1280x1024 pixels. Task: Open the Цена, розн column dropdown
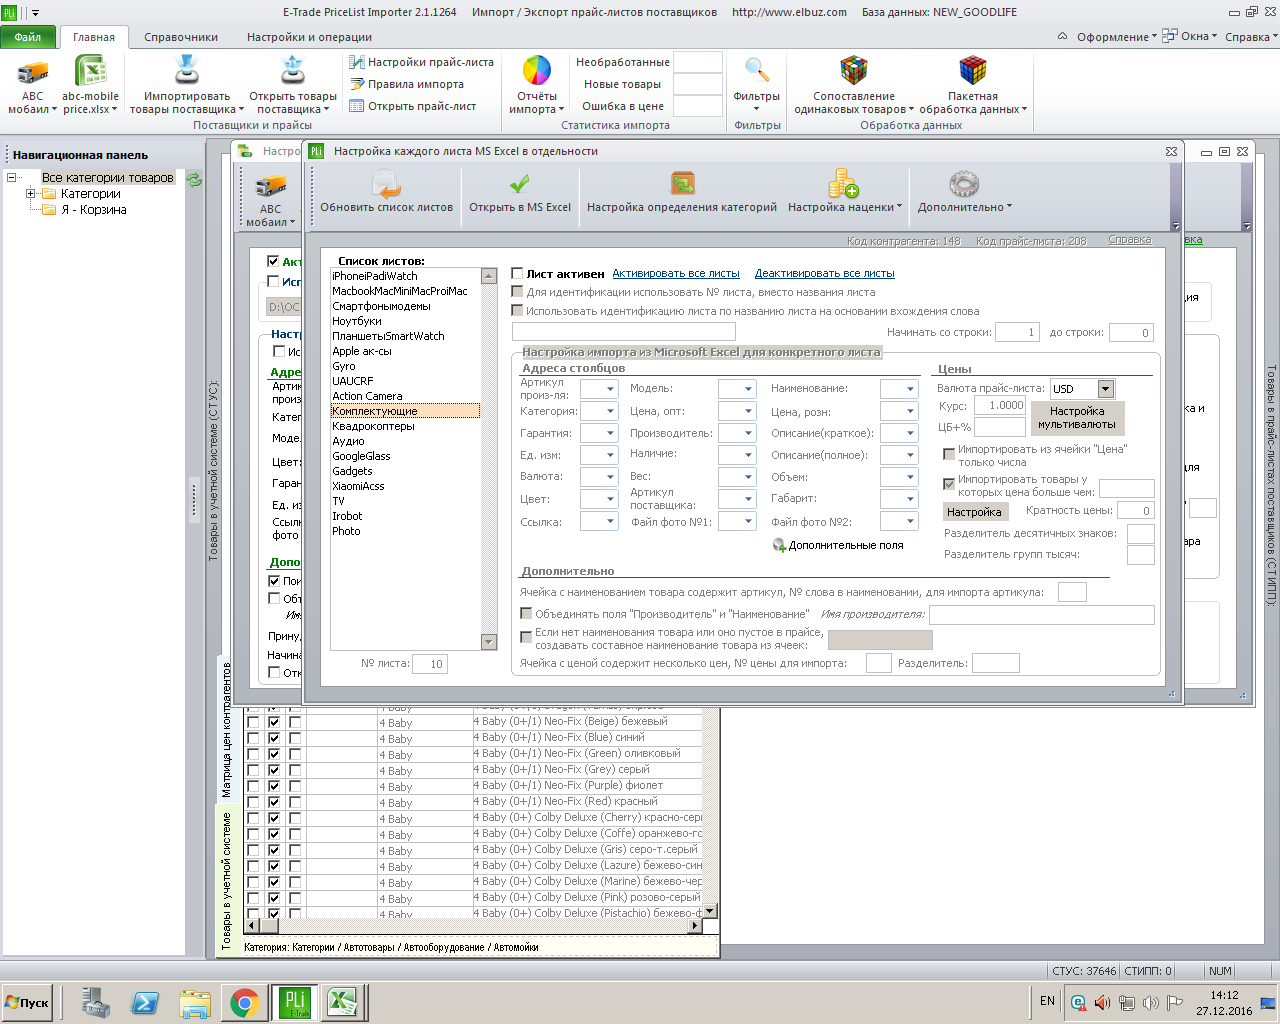click(910, 411)
